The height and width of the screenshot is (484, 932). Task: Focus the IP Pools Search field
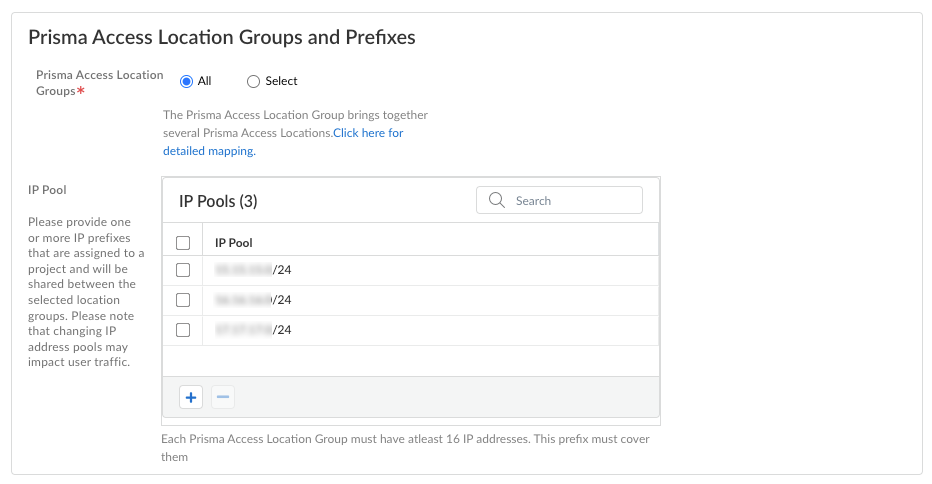572,200
